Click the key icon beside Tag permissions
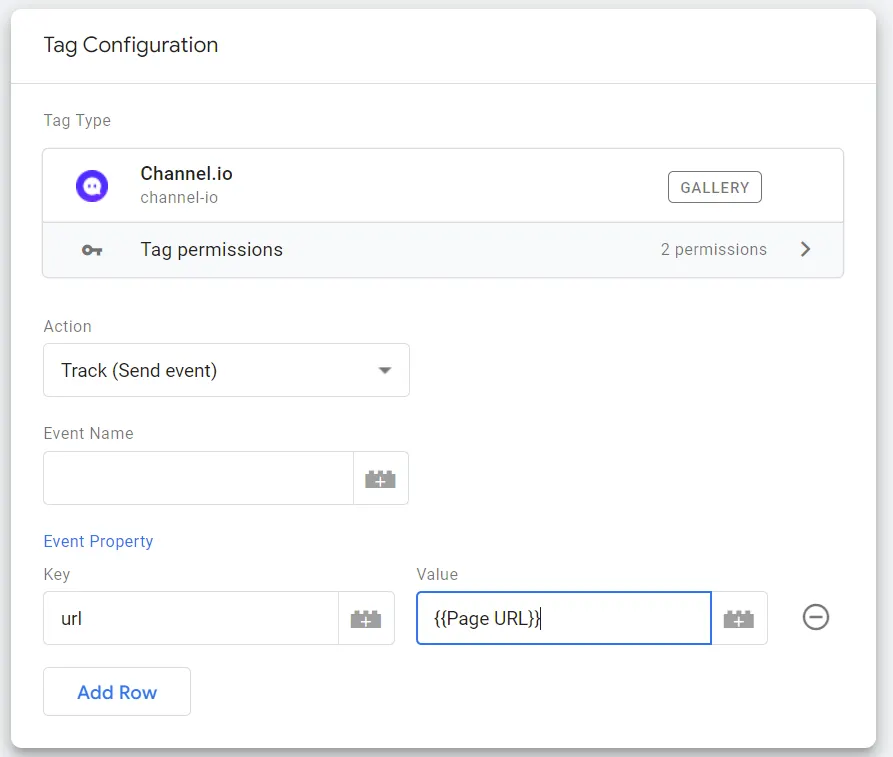Screen dimensions: 893x757 pyautogui.click(x=92, y=250)
